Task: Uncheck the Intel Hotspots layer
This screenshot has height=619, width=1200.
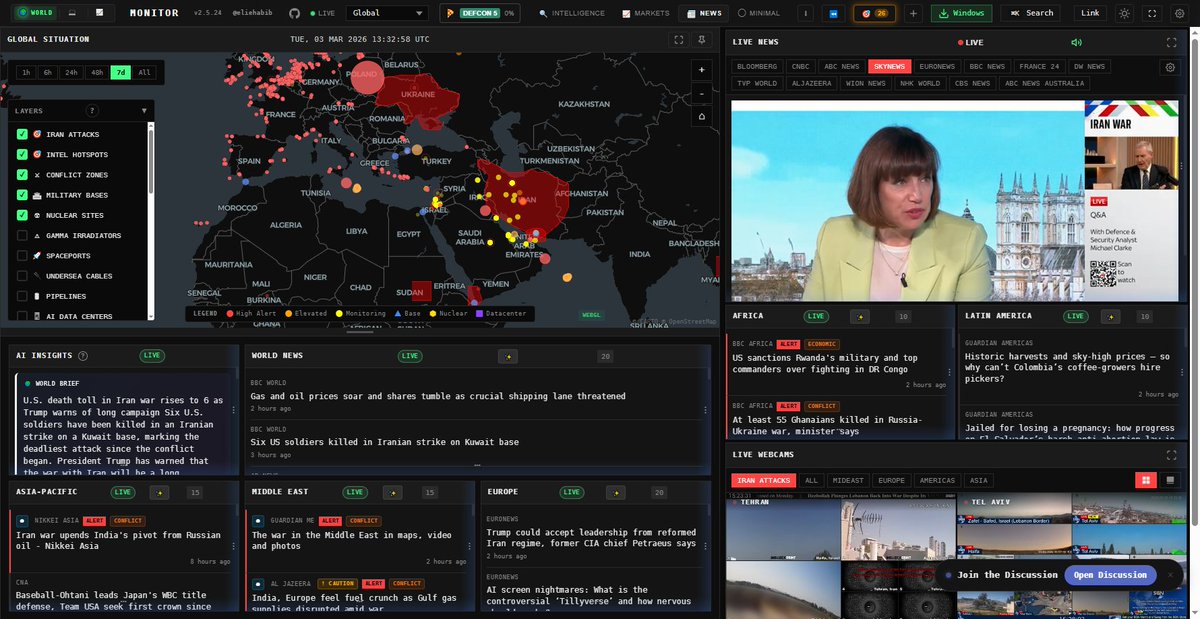Action: pyautogui.click(x=22, y=154)
